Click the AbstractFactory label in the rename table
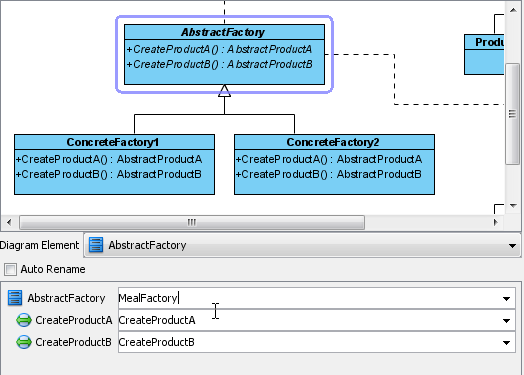 tap(66, 298)
